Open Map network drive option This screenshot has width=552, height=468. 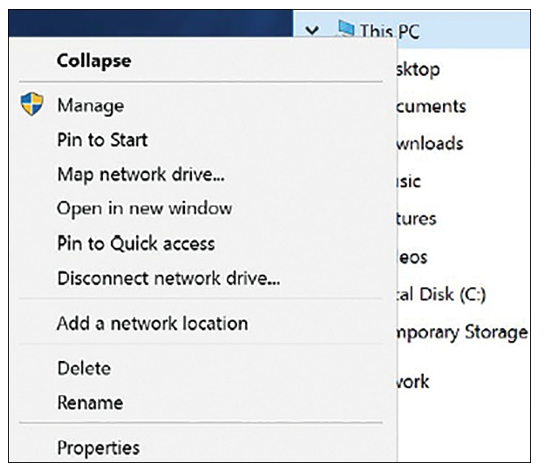tap(141, 174)
